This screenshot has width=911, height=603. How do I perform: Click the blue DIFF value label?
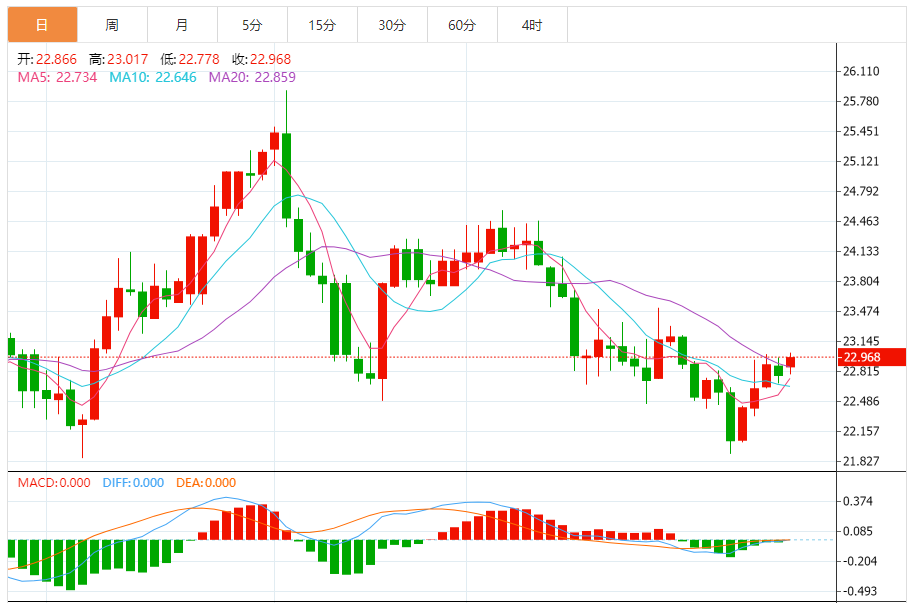(133, 483)
